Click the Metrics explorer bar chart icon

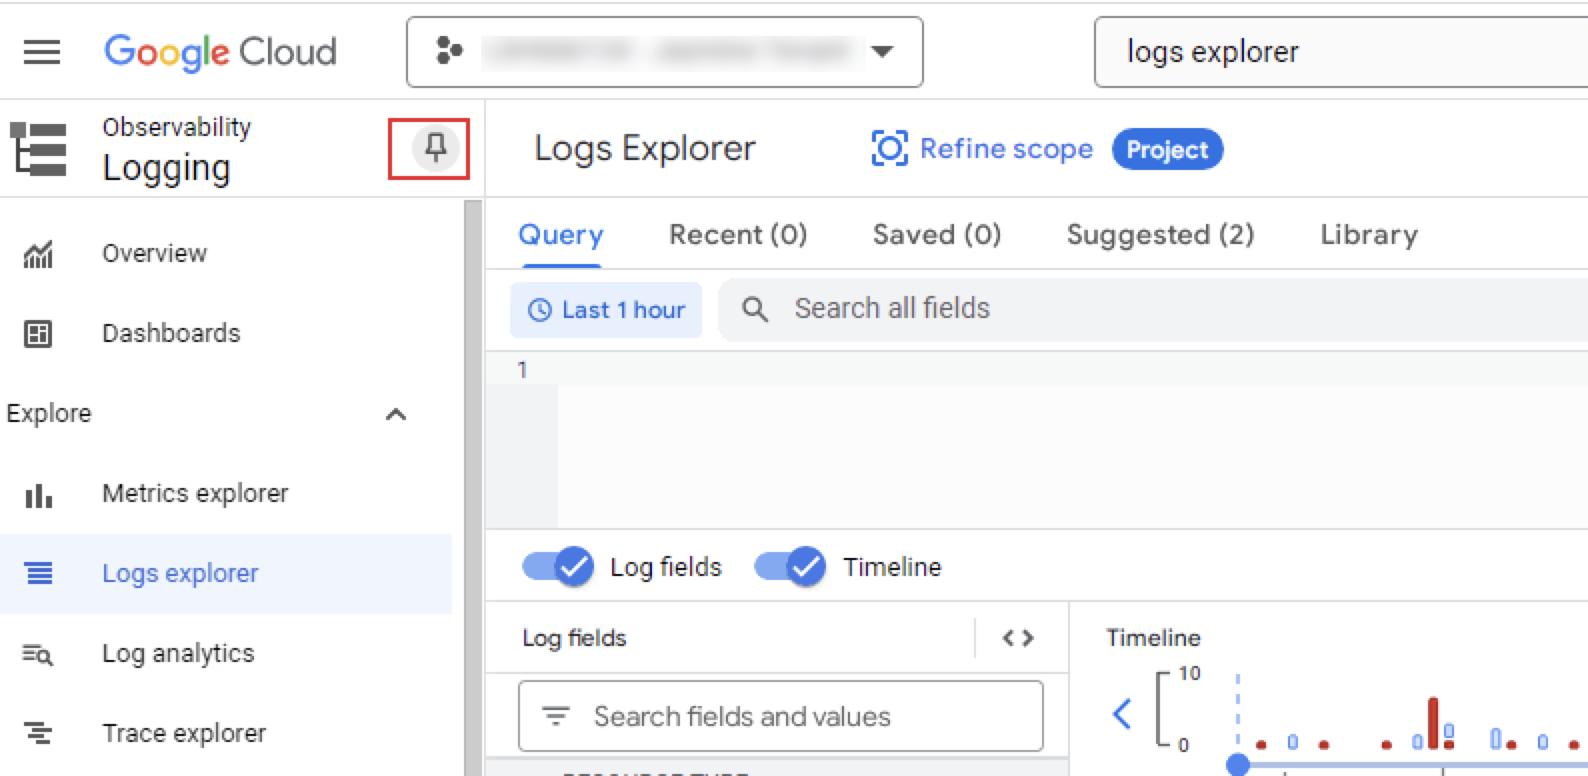click(38, 495)
